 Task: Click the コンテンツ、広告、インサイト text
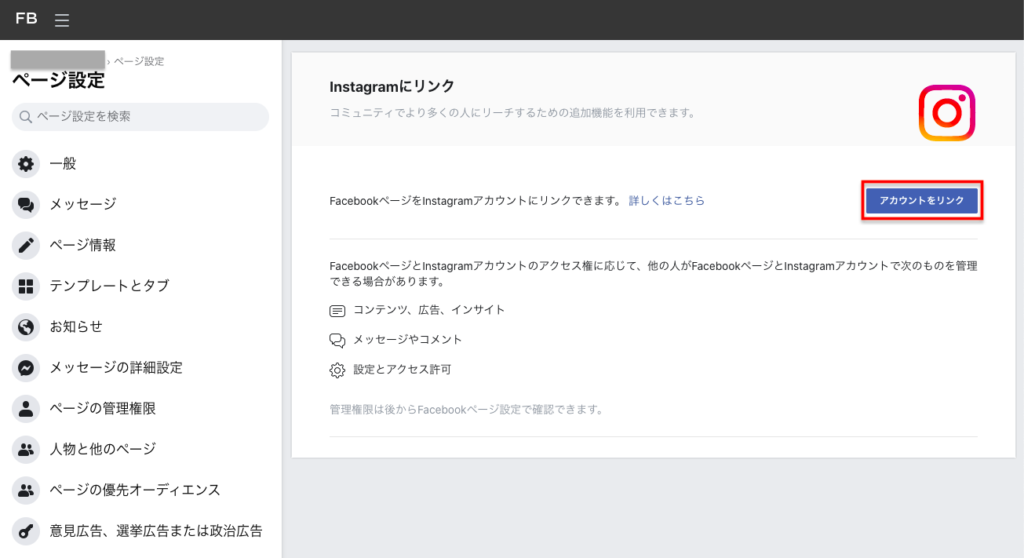429,310
